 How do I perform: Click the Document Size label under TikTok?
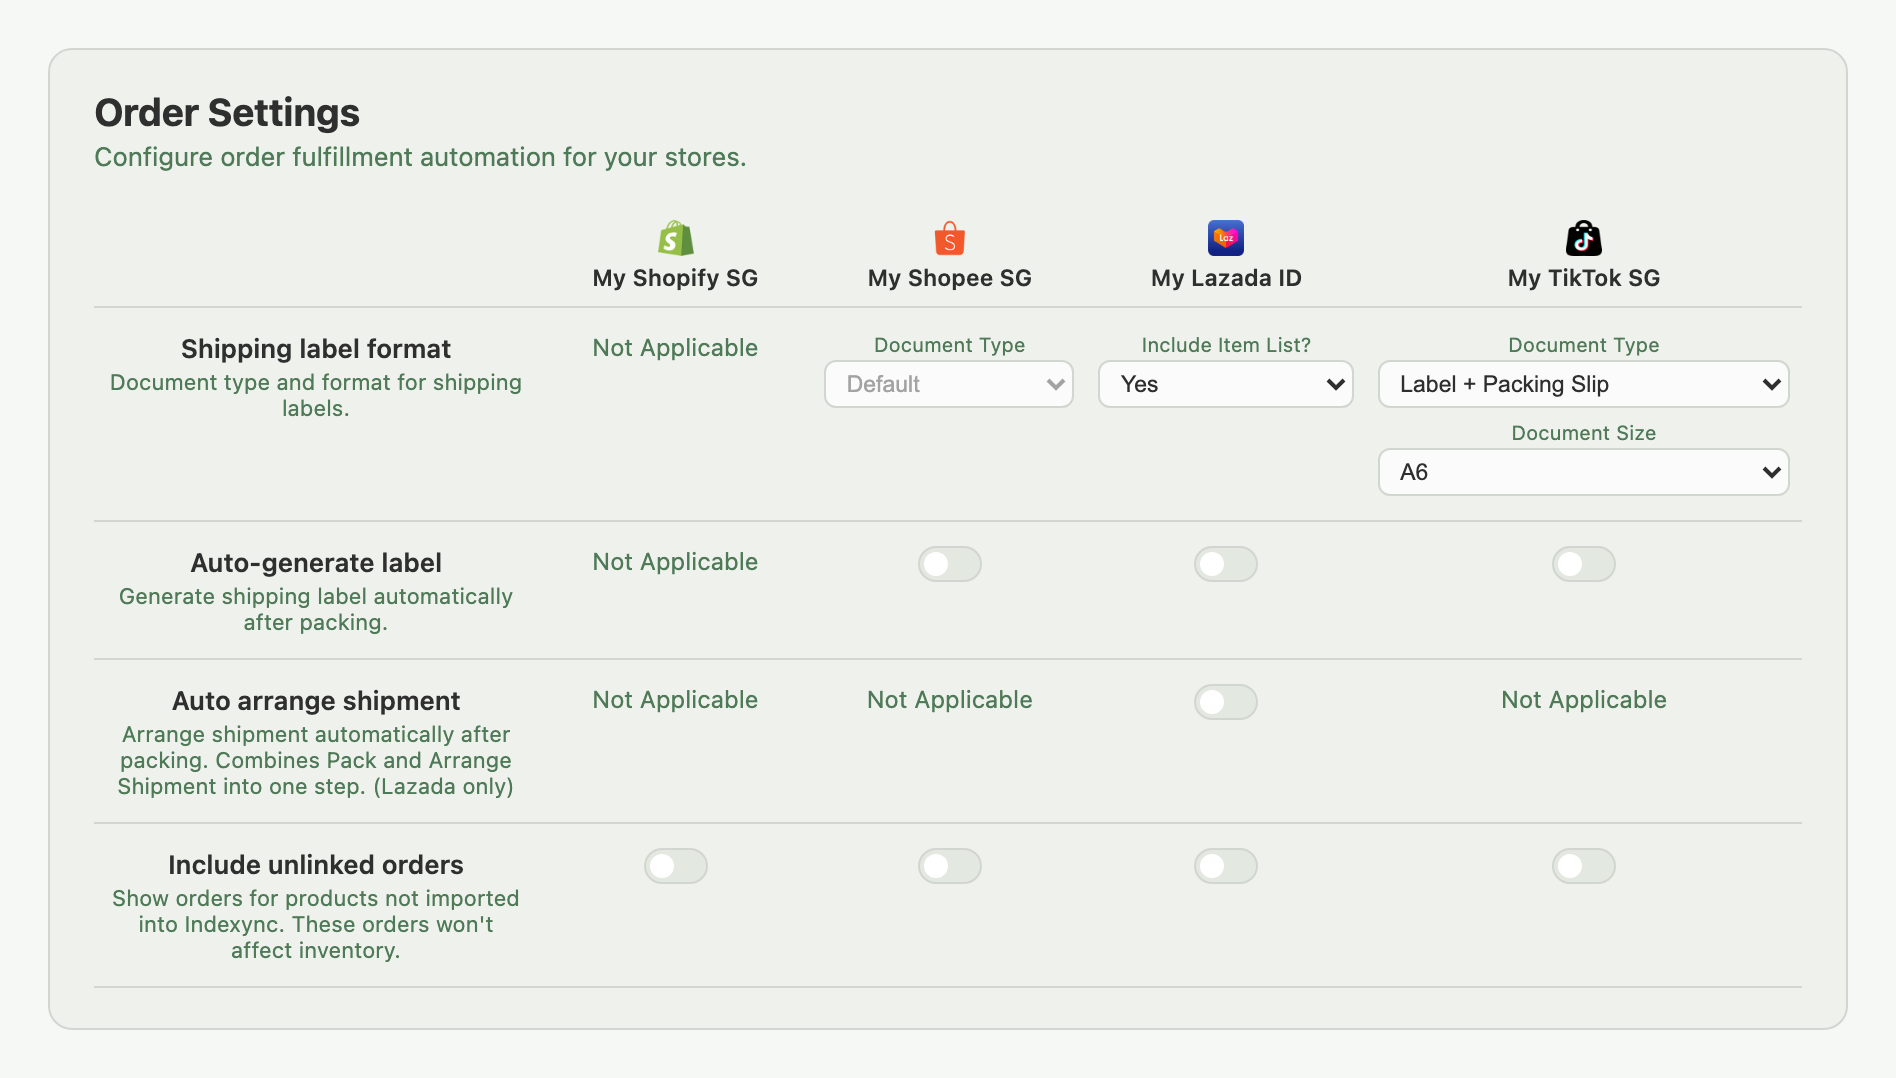point(1583,433)
